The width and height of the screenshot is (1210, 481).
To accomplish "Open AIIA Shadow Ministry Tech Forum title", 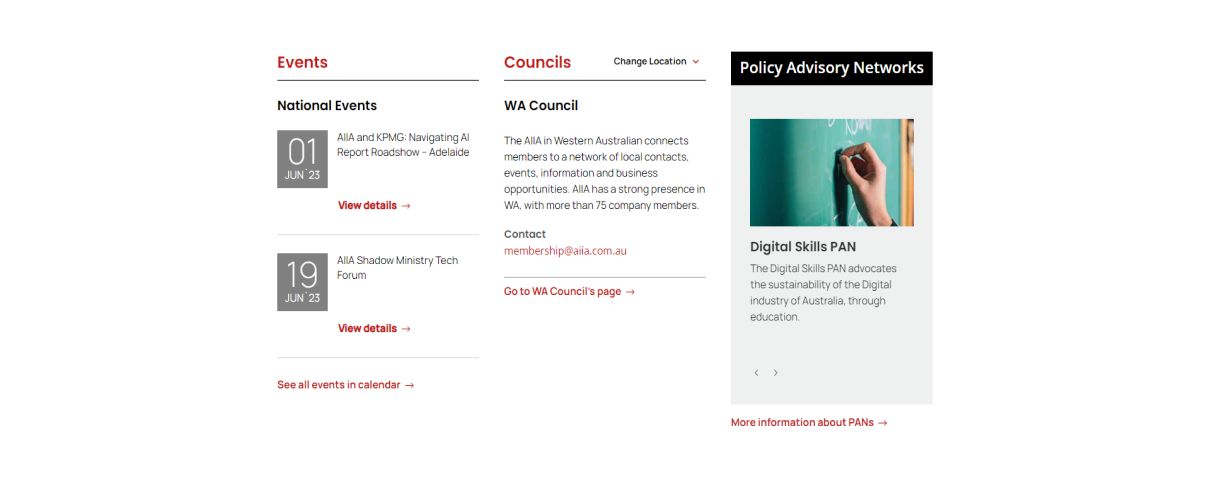I will pyautogui.click(x=397, y=268).
